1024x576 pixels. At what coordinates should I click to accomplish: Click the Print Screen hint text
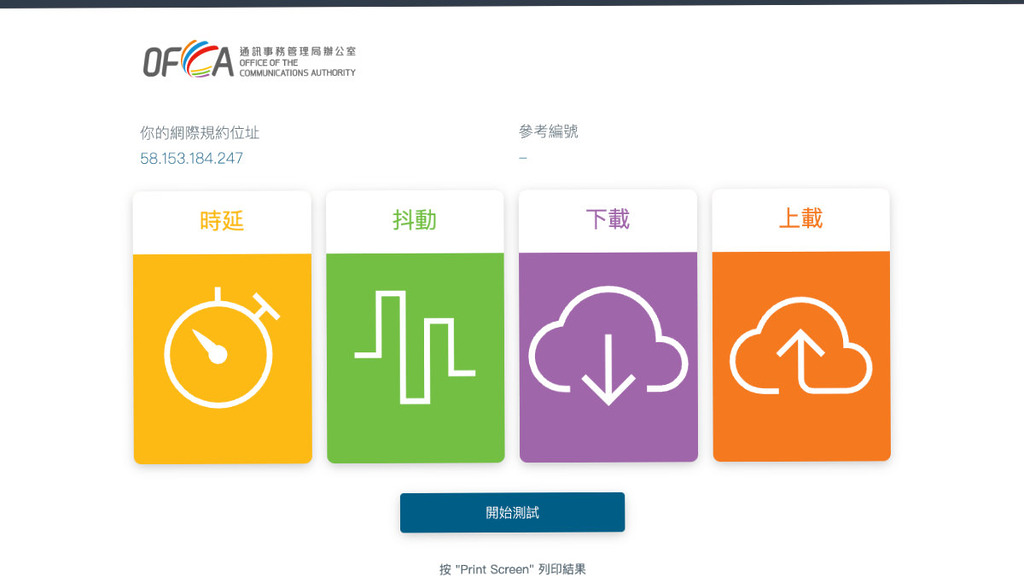click(512, 569)
